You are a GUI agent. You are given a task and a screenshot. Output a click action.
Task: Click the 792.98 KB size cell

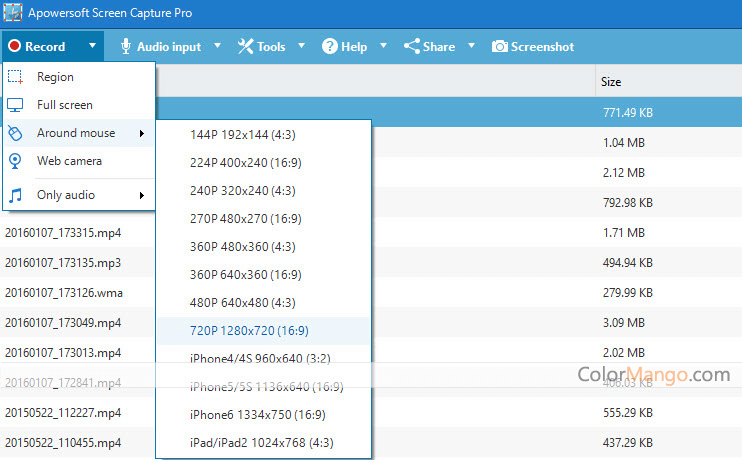click(627, 203)
